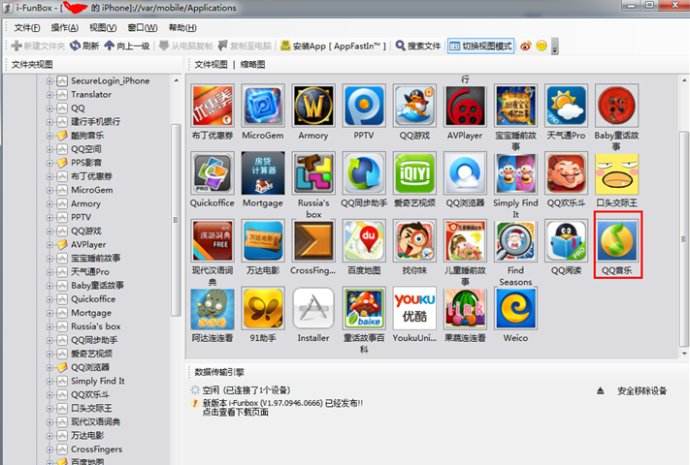Click the Simply Find It app icon

516,173
